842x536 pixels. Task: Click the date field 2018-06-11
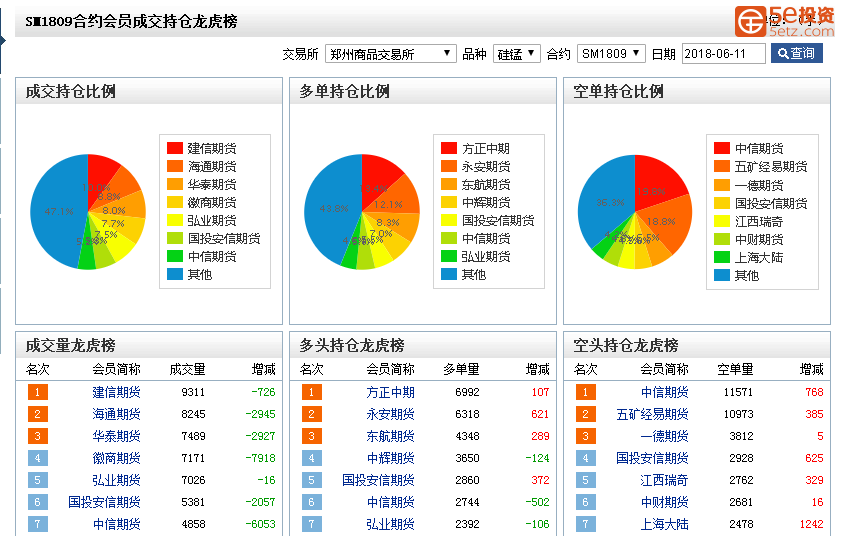click(723, 54)
